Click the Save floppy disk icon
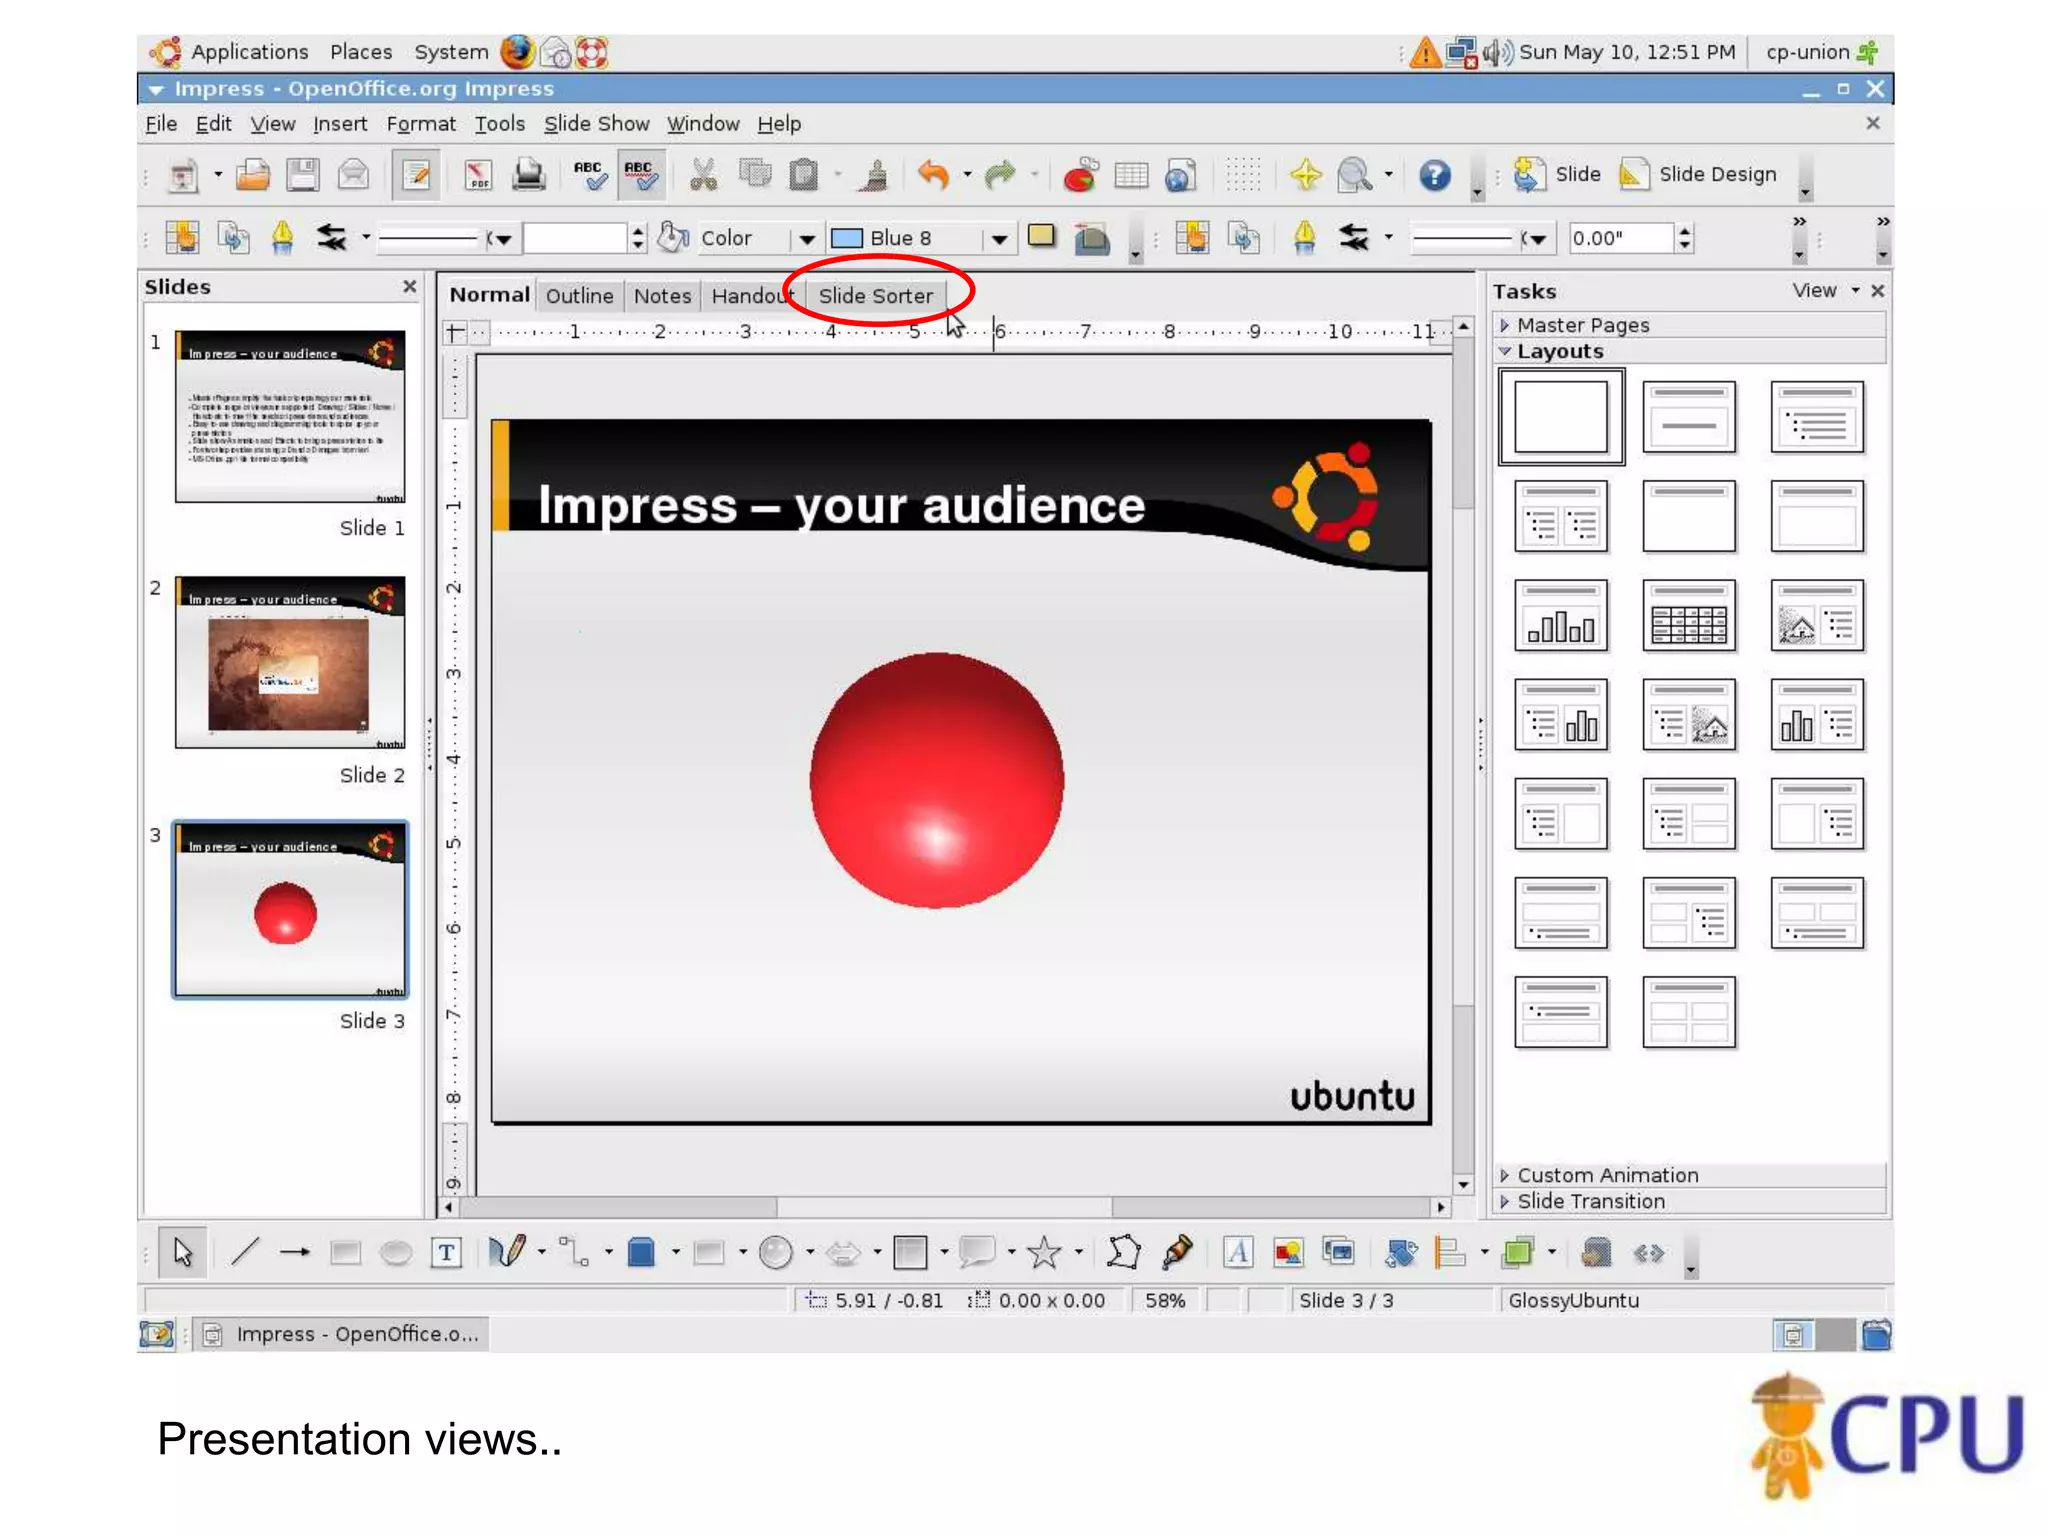The width and height of the screenshot is (2048, 1536). (x=302, y=175)
